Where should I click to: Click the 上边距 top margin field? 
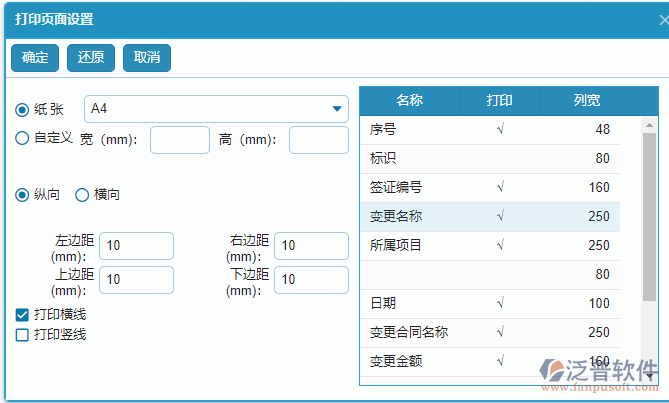coord(136,280)
